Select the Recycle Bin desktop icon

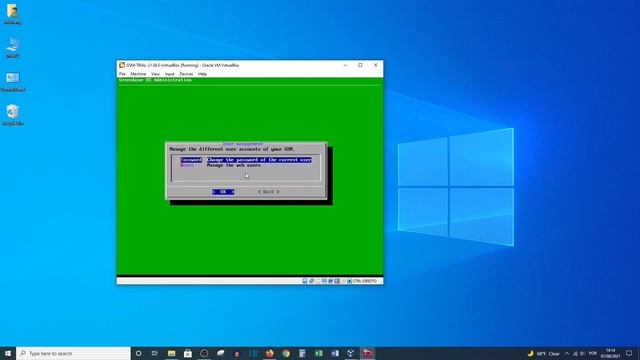pos(13,115)
